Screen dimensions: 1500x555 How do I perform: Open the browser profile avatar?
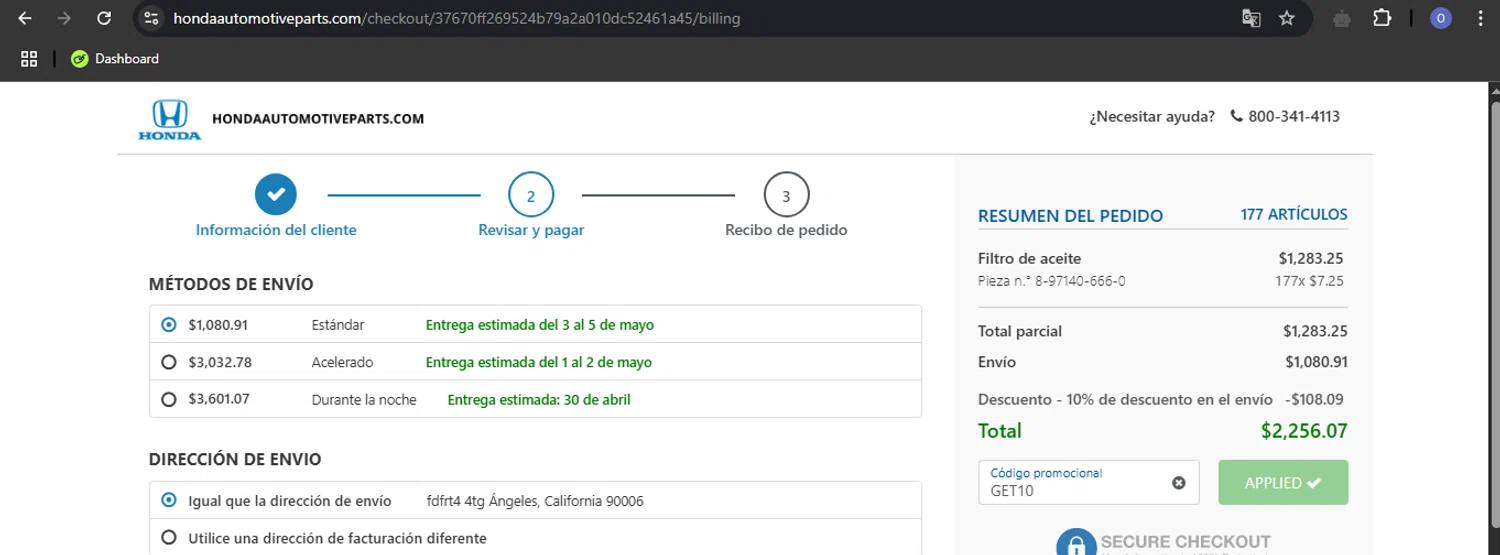point(1441,18)
